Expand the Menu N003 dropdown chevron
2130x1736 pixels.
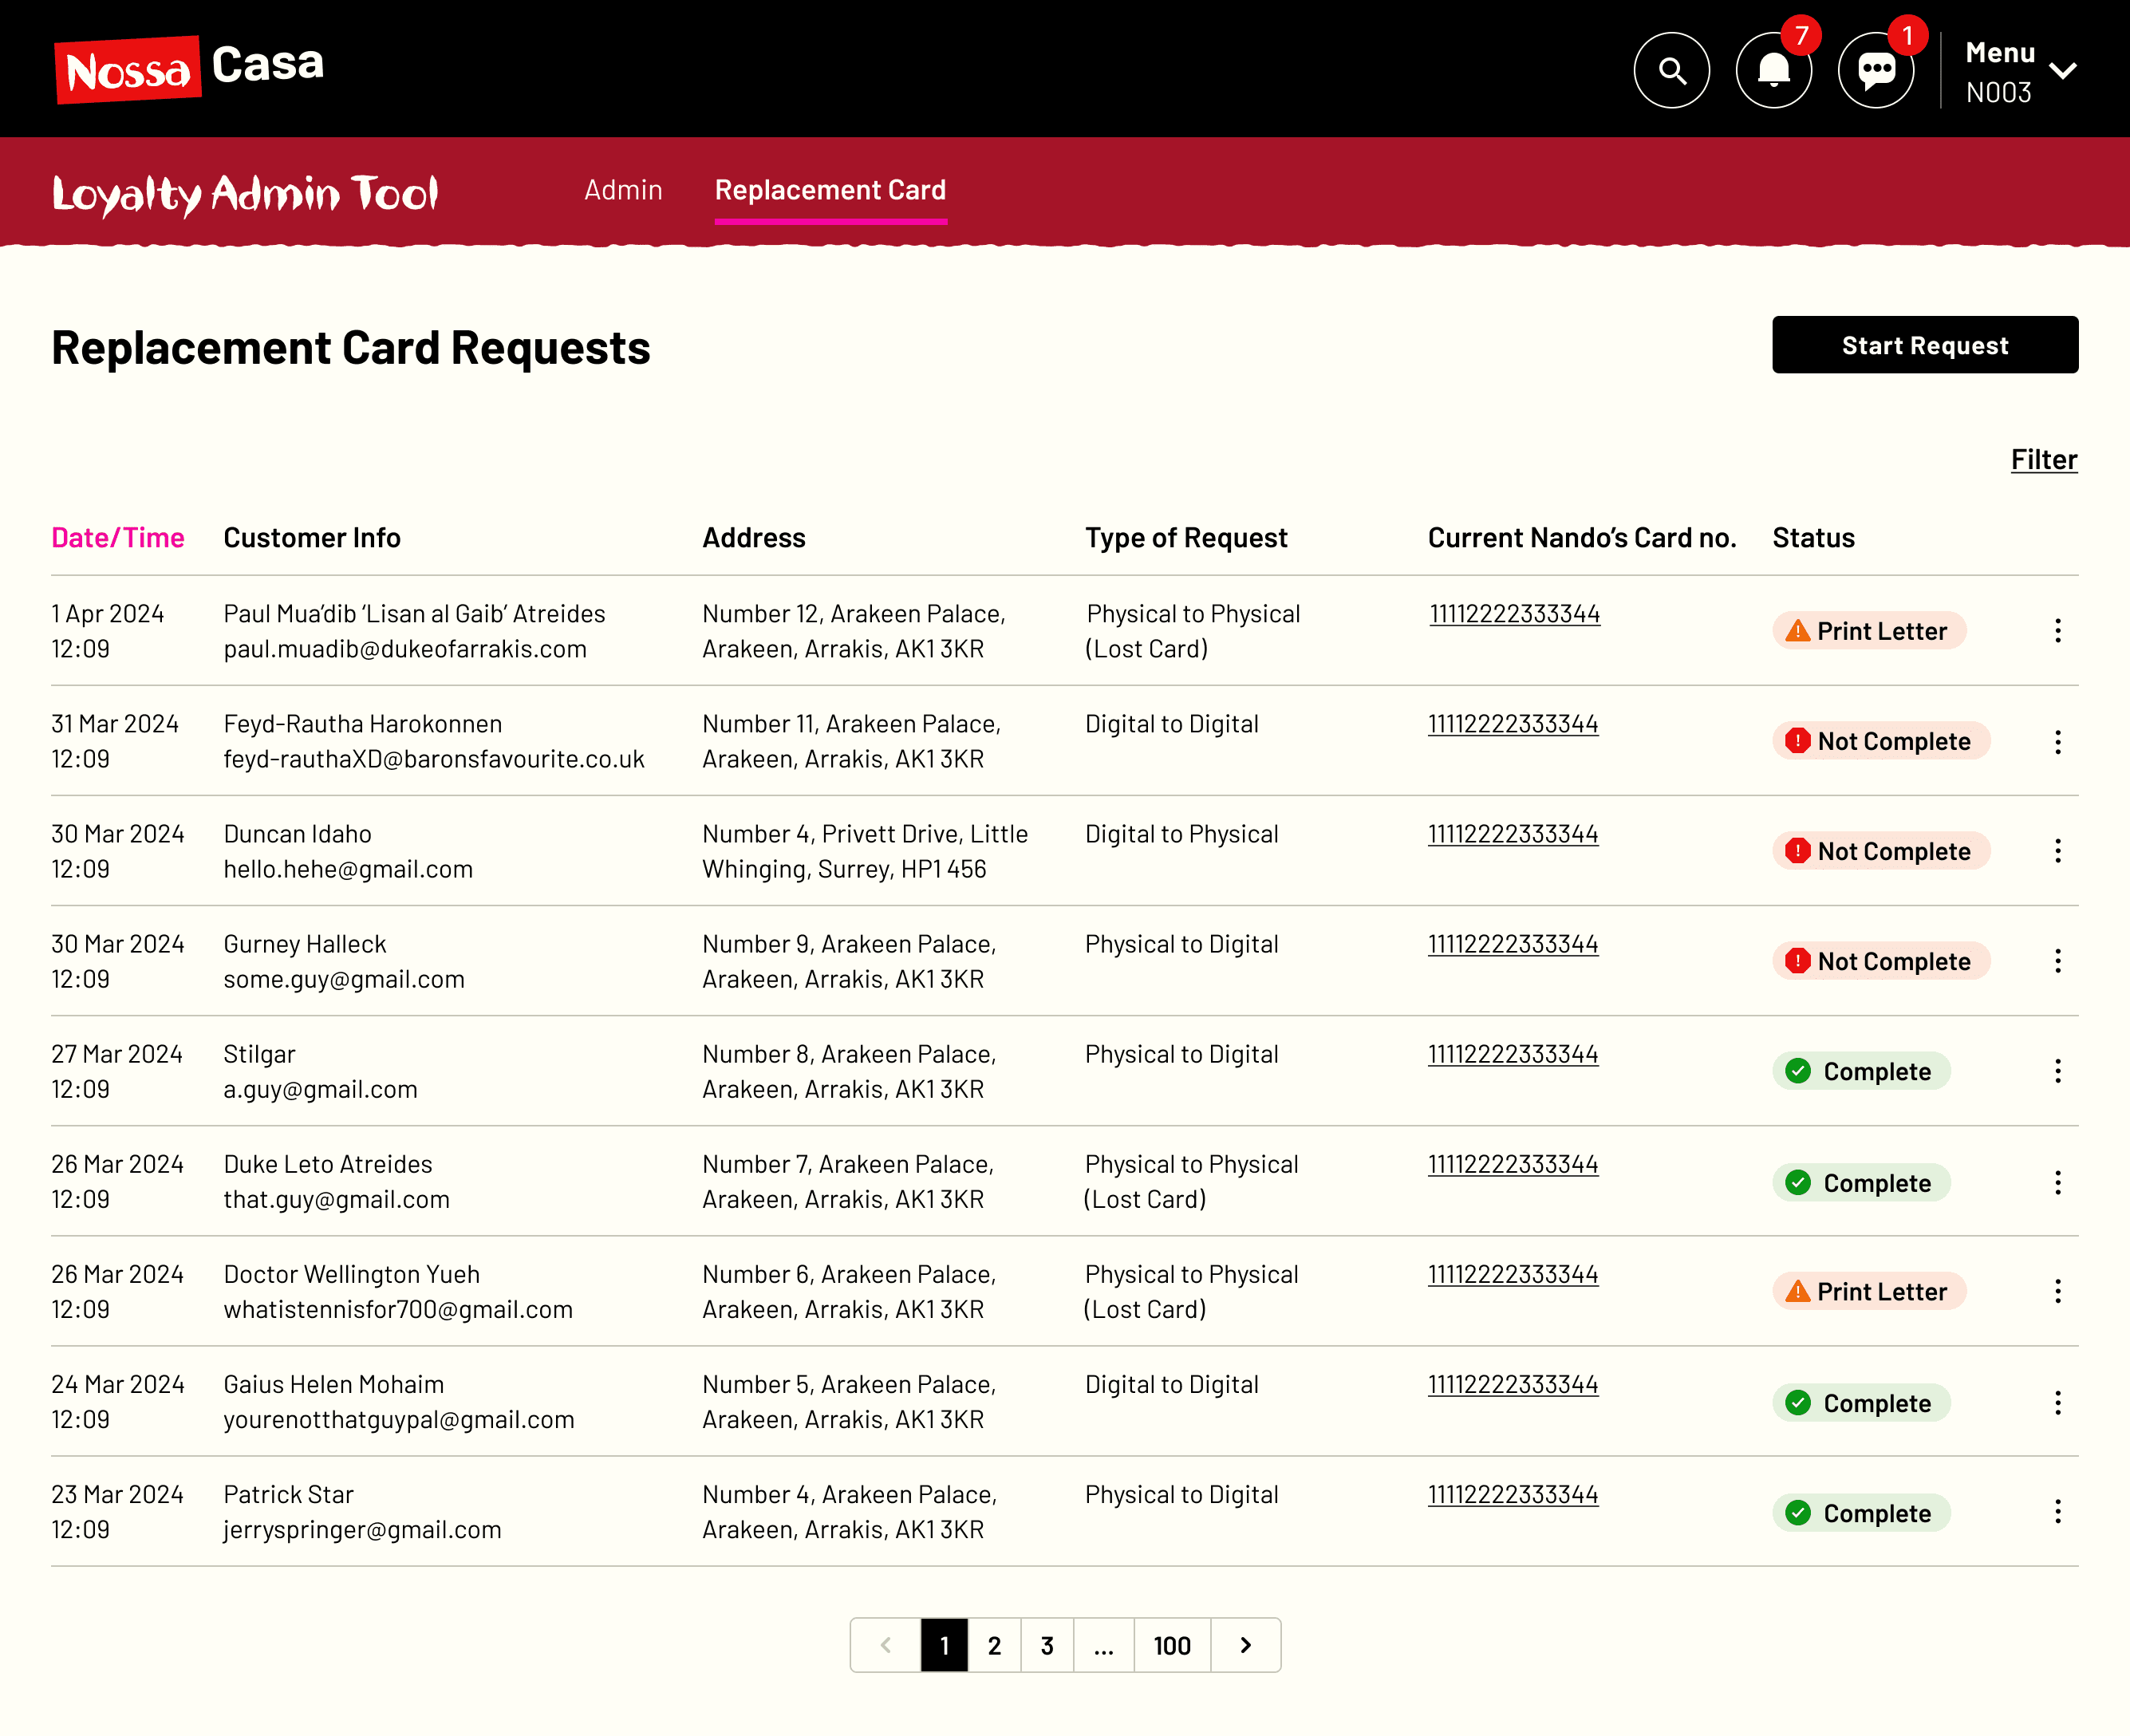(x=2062, y=71)
